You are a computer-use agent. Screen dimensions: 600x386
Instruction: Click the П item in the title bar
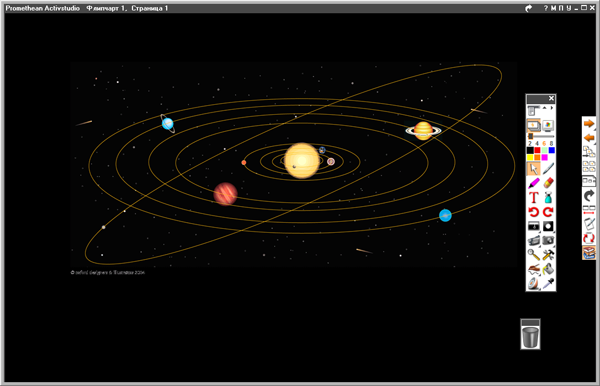(561, 8)
